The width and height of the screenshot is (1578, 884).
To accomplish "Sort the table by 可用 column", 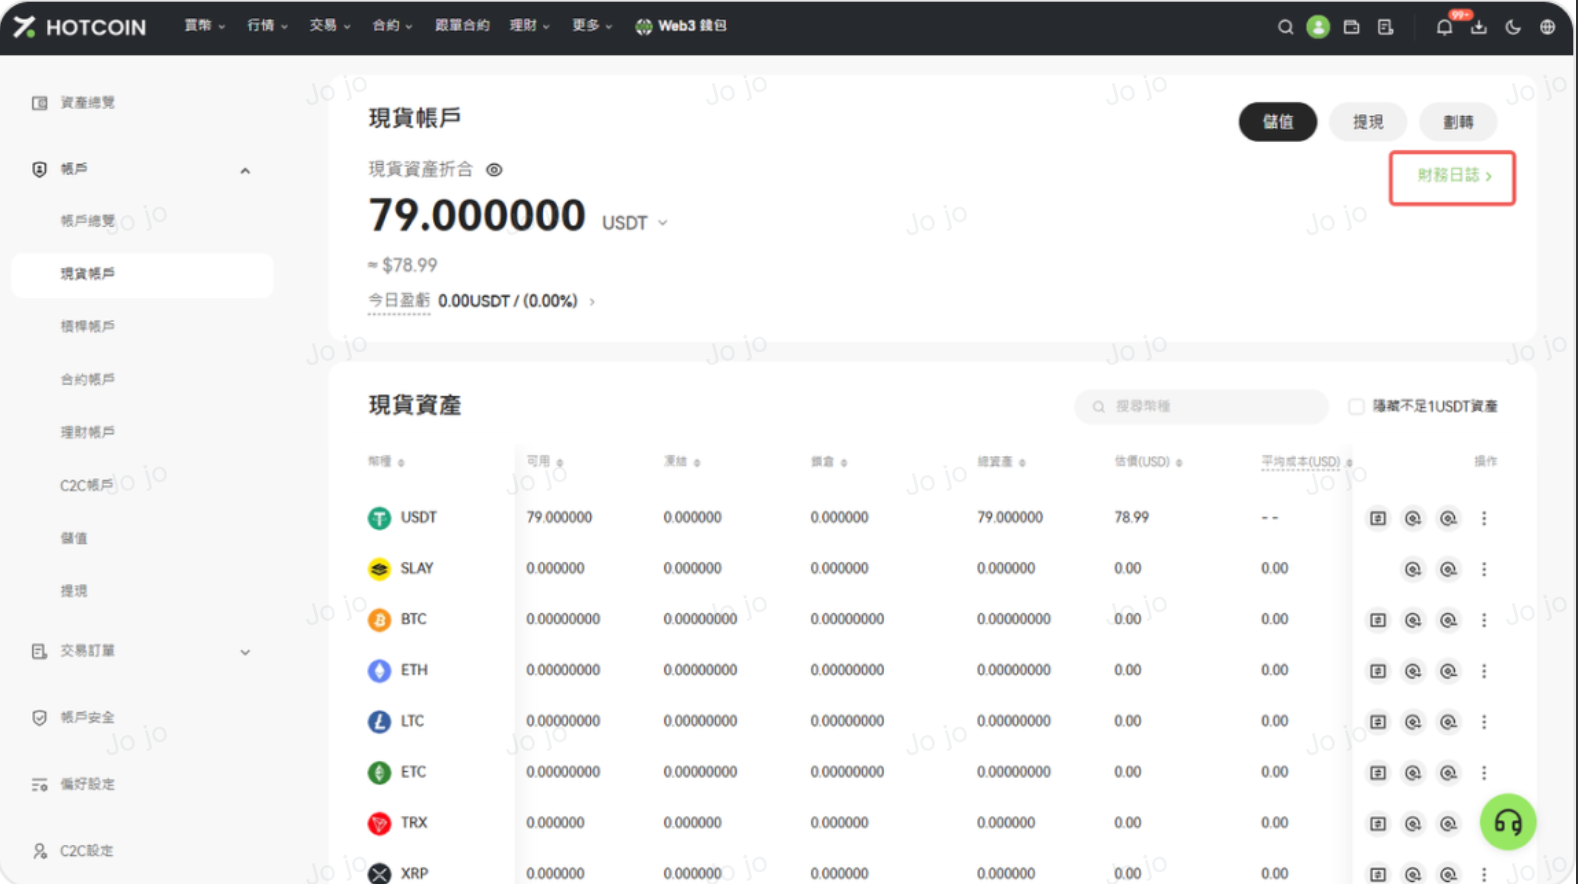I will pyautogui.click(x=545, y=462).
